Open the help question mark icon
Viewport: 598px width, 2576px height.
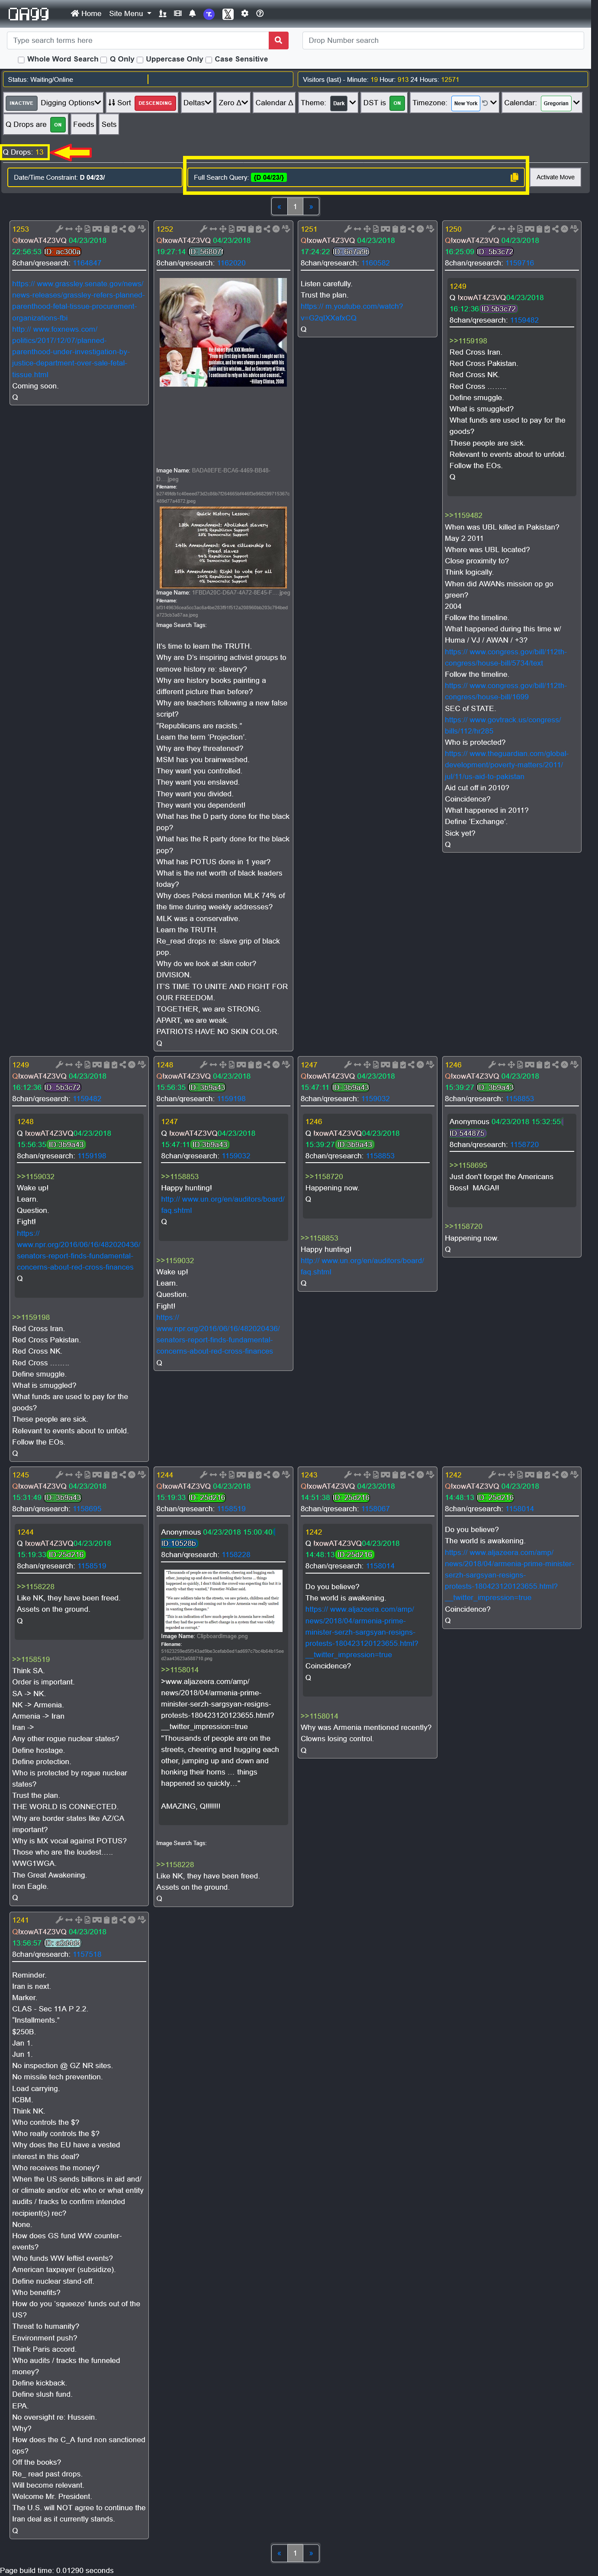click(x=260, y=14)
